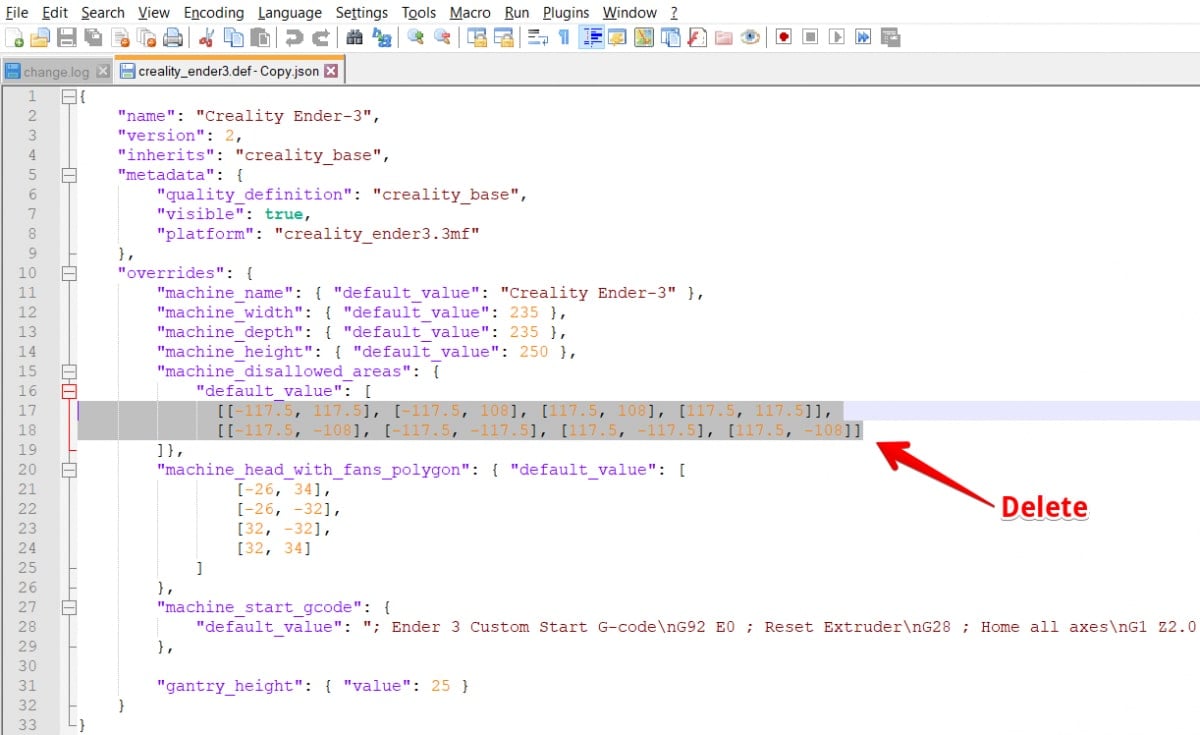The image size is (1200, 735).
Task: Collapse the "machine_head_with_fans_polygon" fold marker
Action: pyautogui.click(x=69, y=469)
